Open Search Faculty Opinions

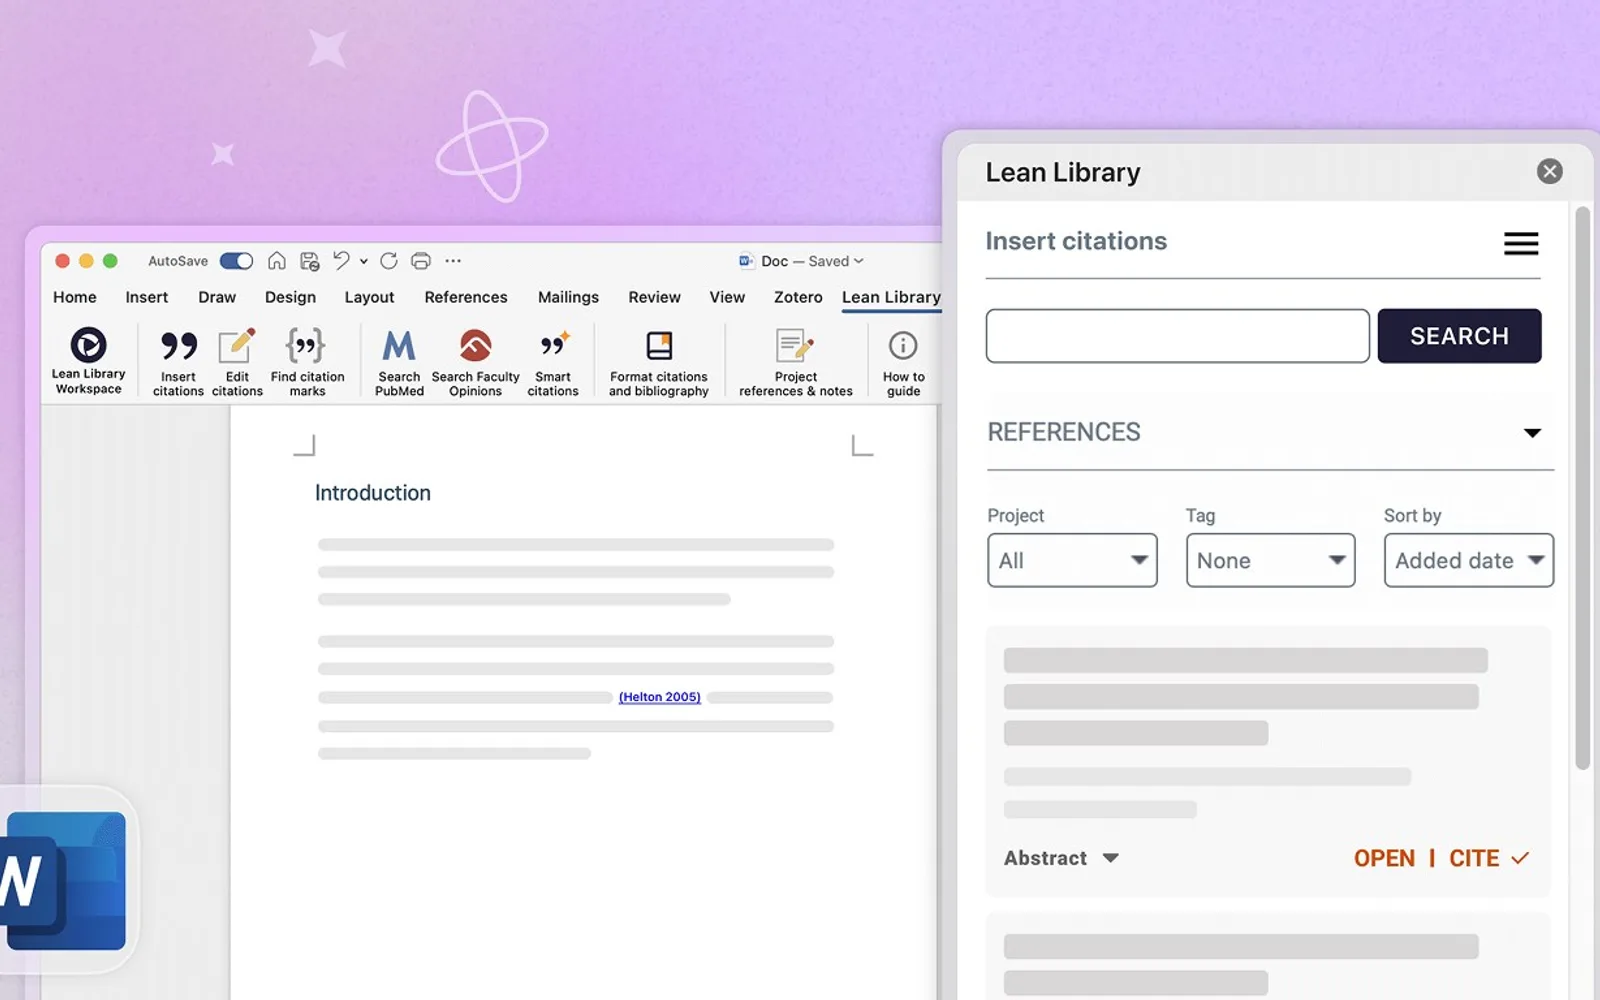coord(475,363)
